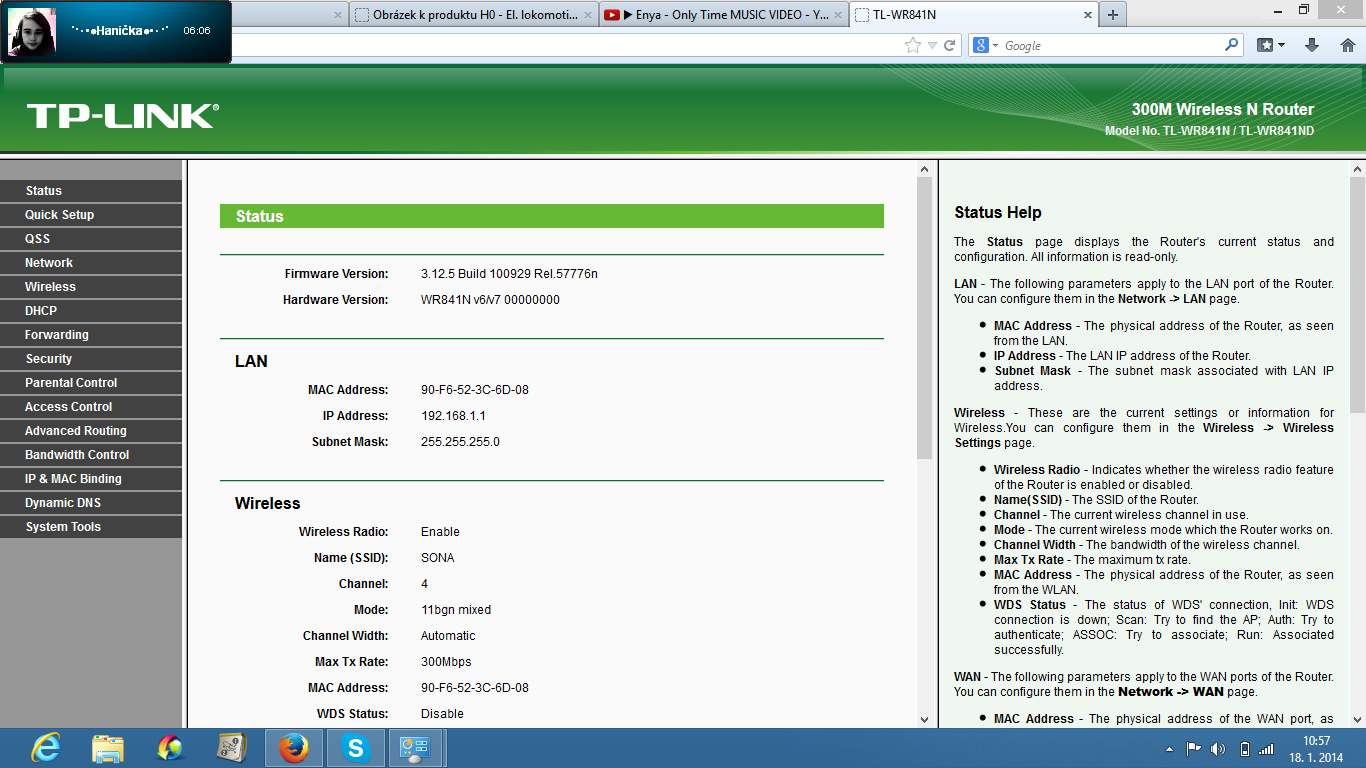
Task: Open the Wireless settings menu
Action: point(91,287)
